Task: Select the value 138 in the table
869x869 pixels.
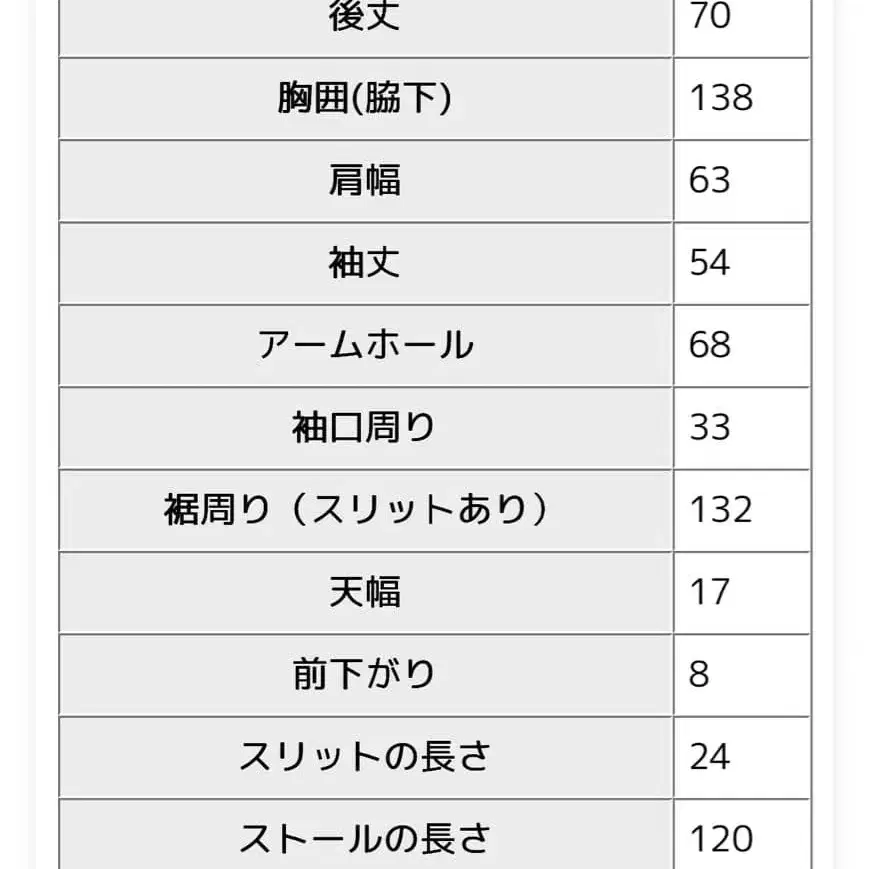Action: click(720, 98)
